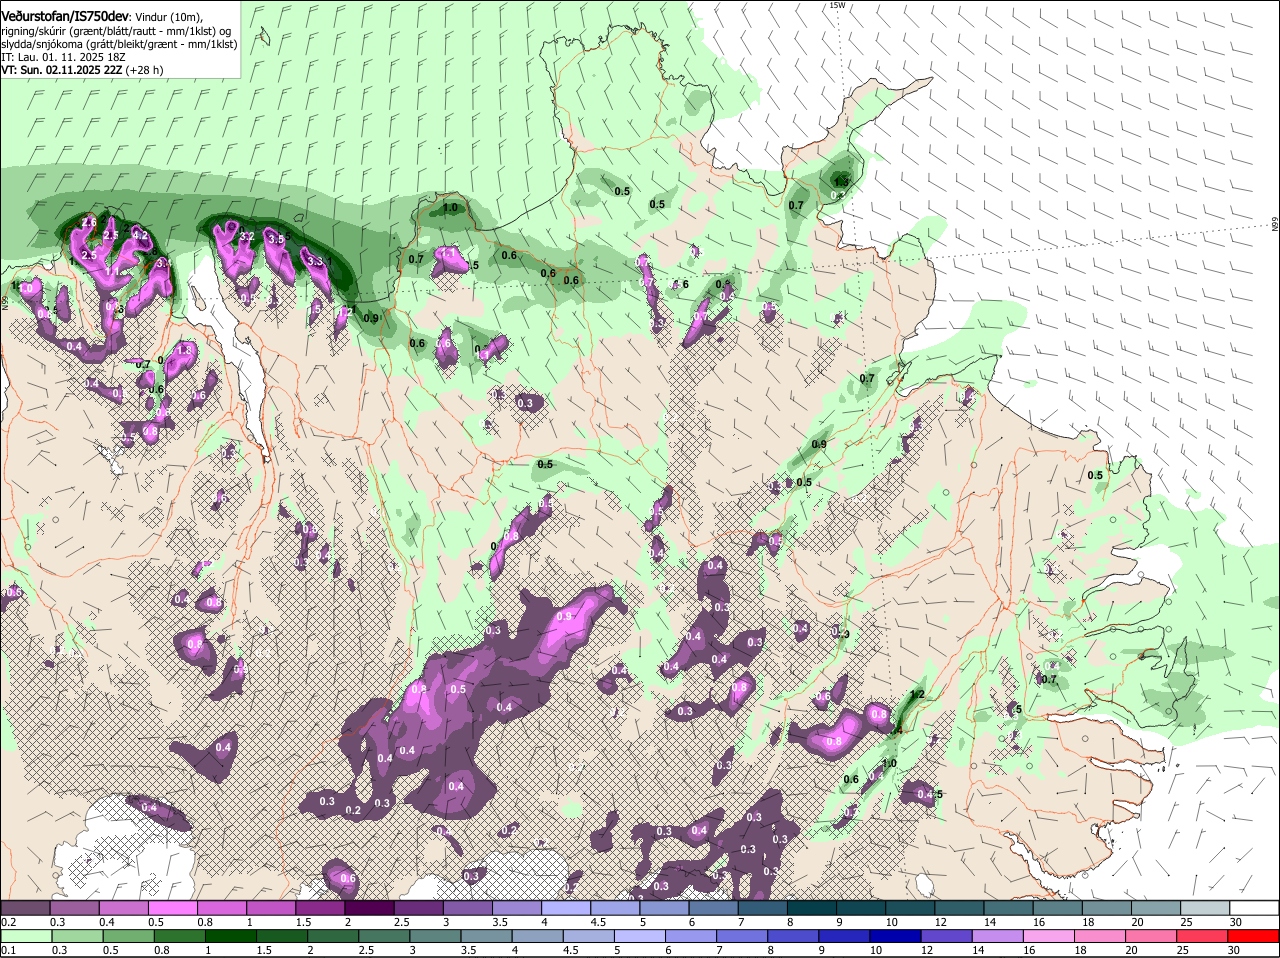The image size is (1280, 958).
Task: Click the 1.2 precipitation value on the map
Action: [x=917, y=694]
